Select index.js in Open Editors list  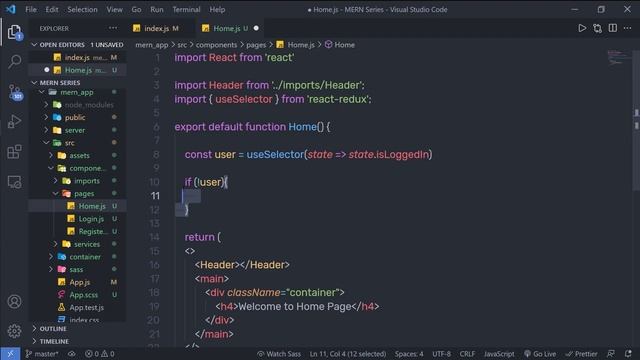[x=77, y=58]
